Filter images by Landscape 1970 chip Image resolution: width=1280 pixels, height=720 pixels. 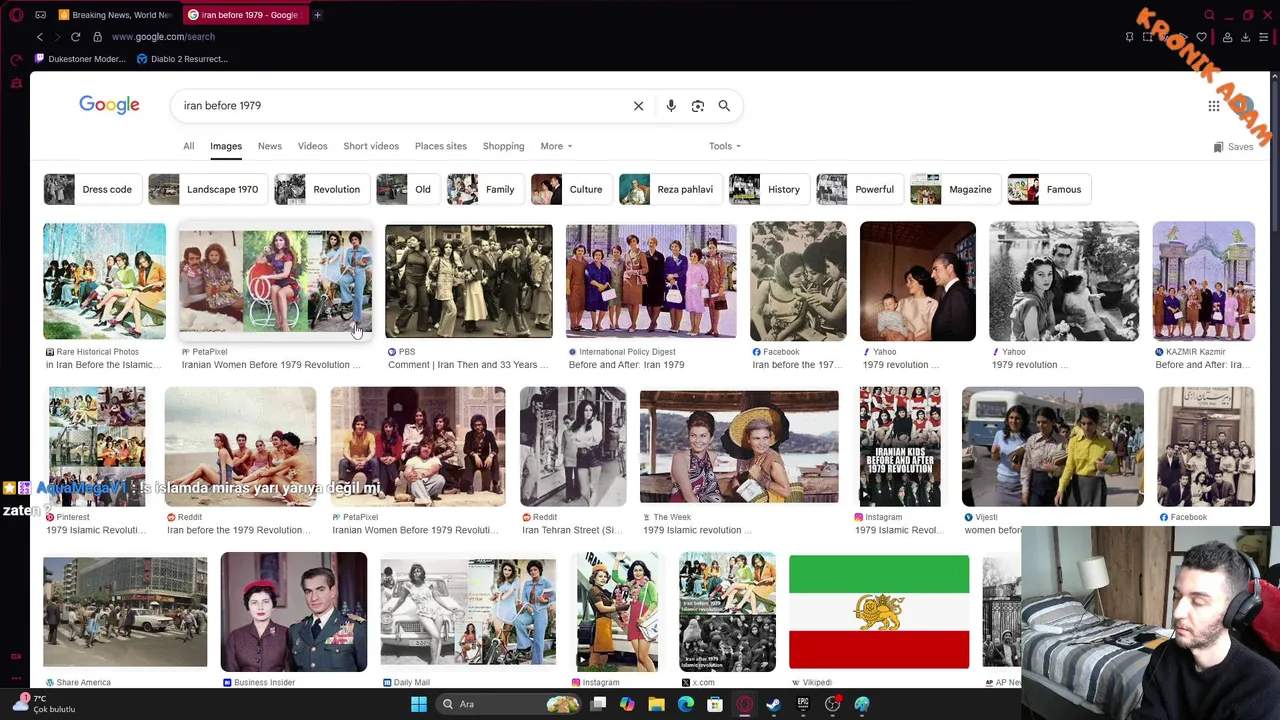click(x=206, y=189)
